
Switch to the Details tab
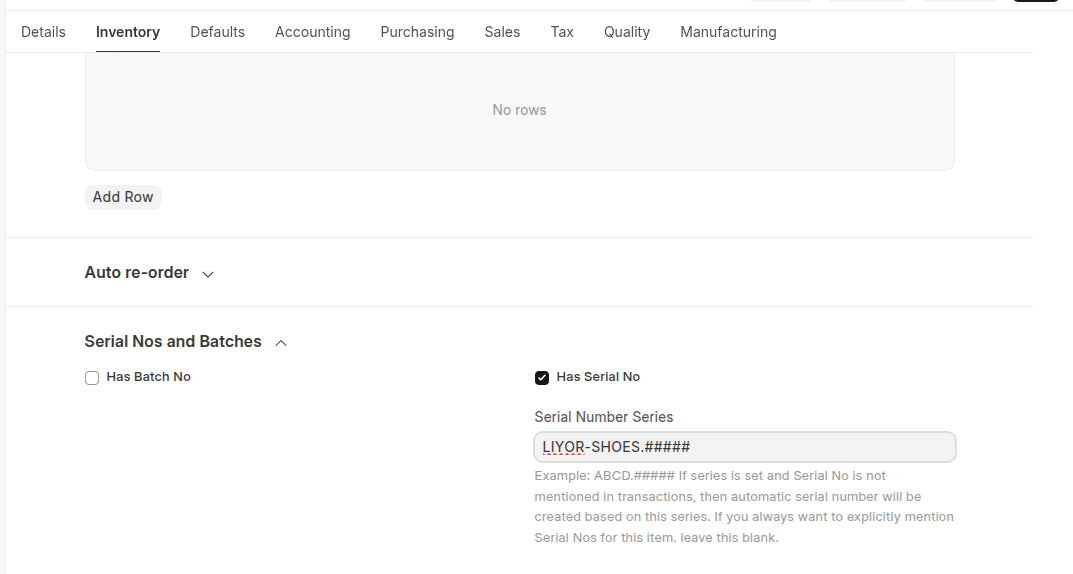click(x=43, y=32)
